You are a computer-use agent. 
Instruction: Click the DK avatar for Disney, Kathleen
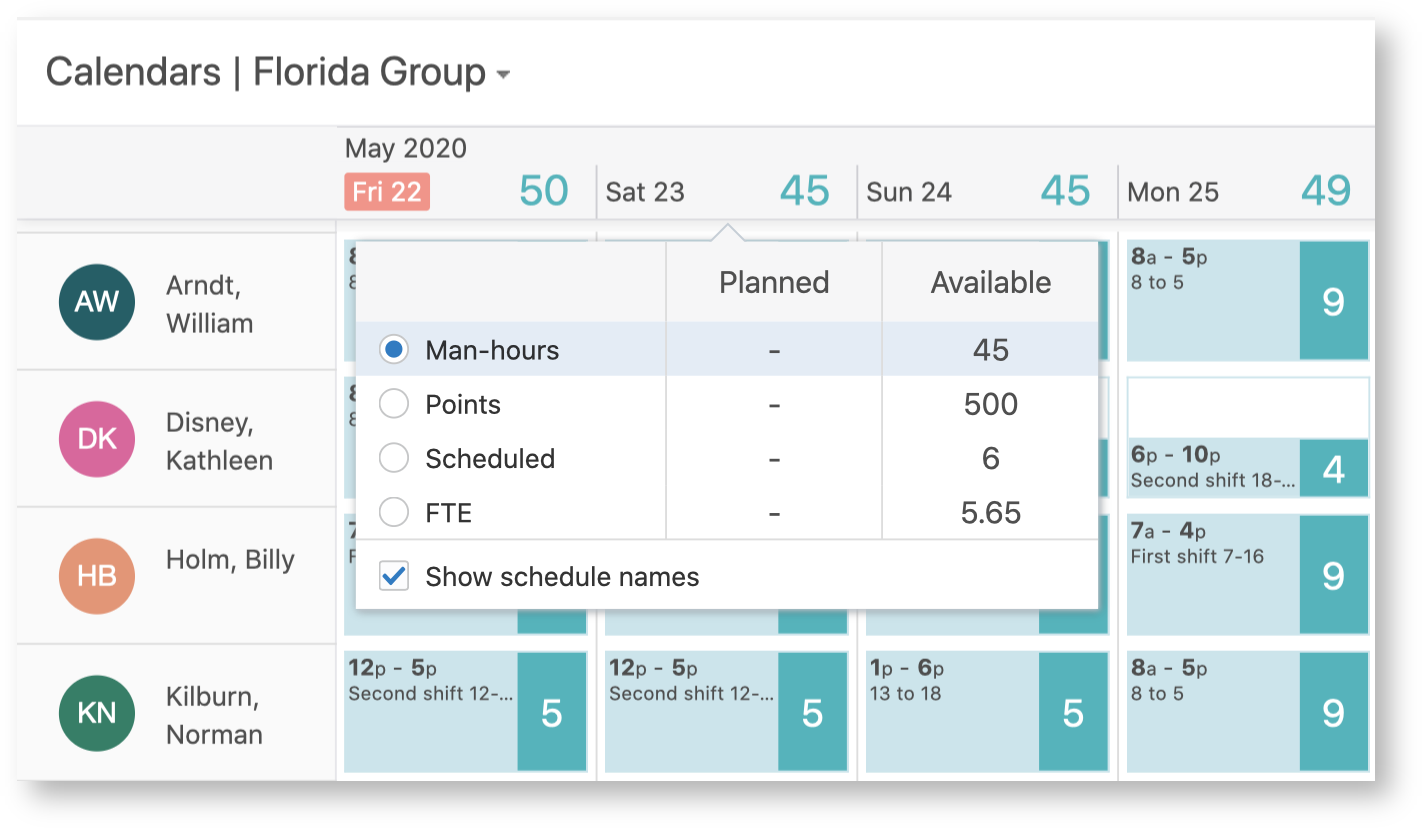pos(97,439)
